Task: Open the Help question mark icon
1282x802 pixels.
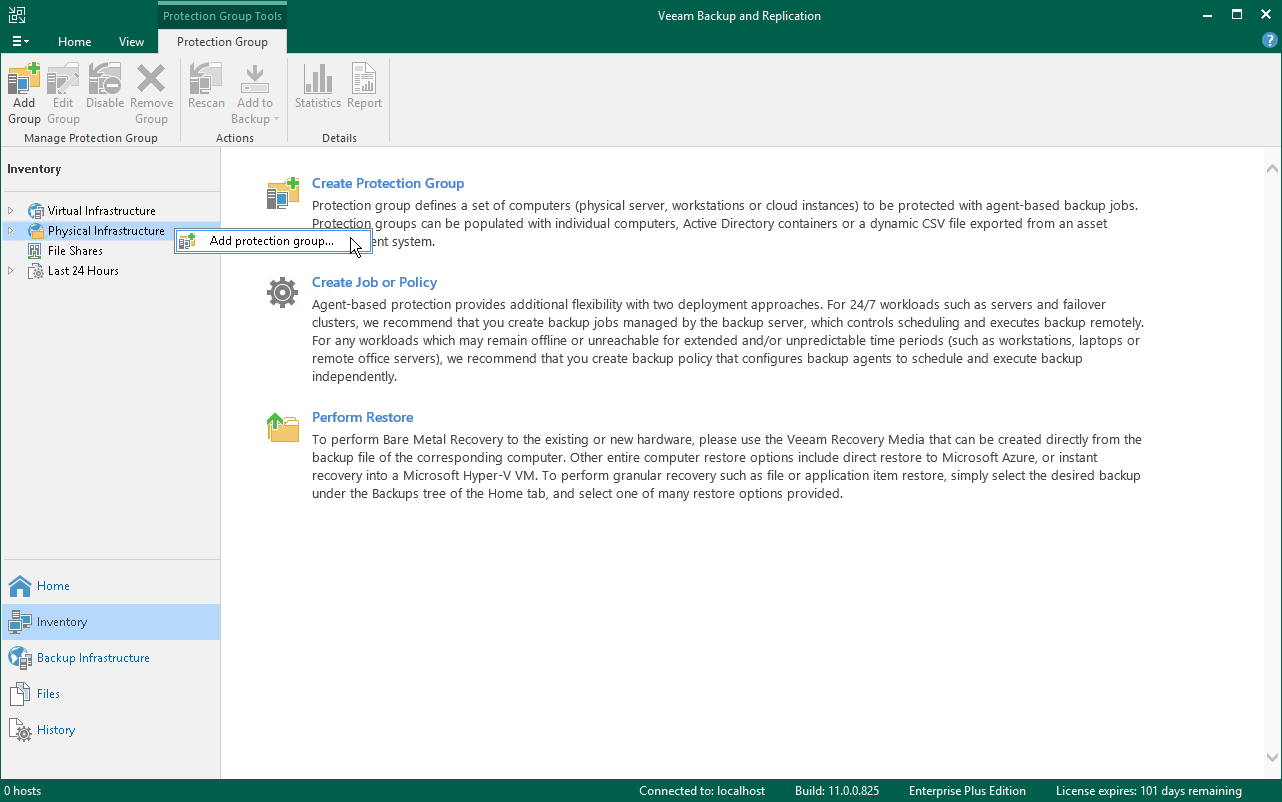Action: tap(1270, 41)
